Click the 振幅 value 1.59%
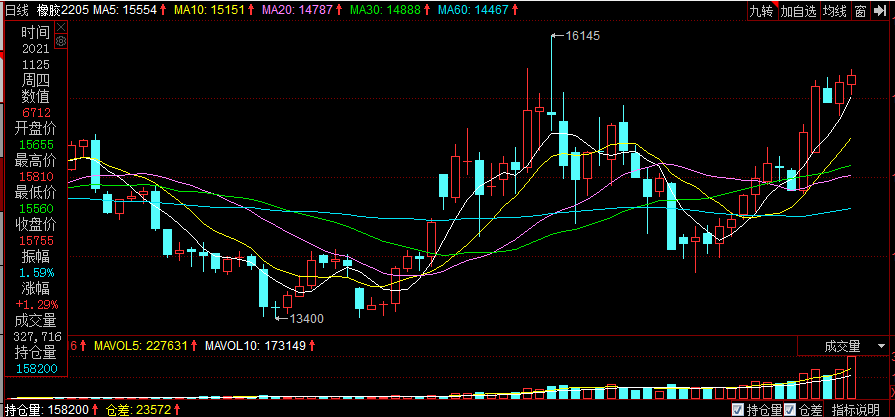The width and height of the screenshot is (895, 417). [36, 272]
